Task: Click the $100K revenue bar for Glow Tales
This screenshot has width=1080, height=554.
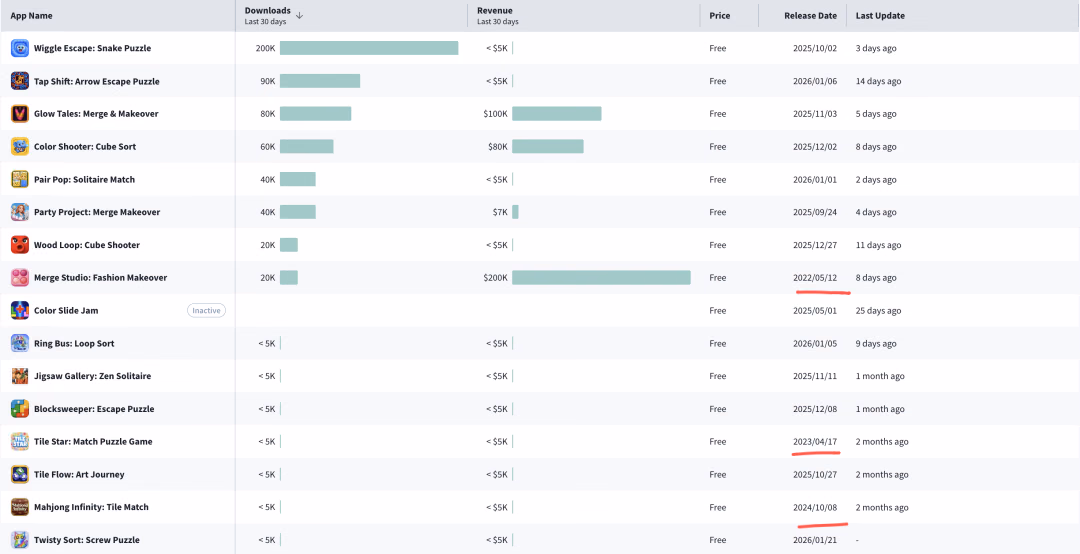Action: coord(557,114)
